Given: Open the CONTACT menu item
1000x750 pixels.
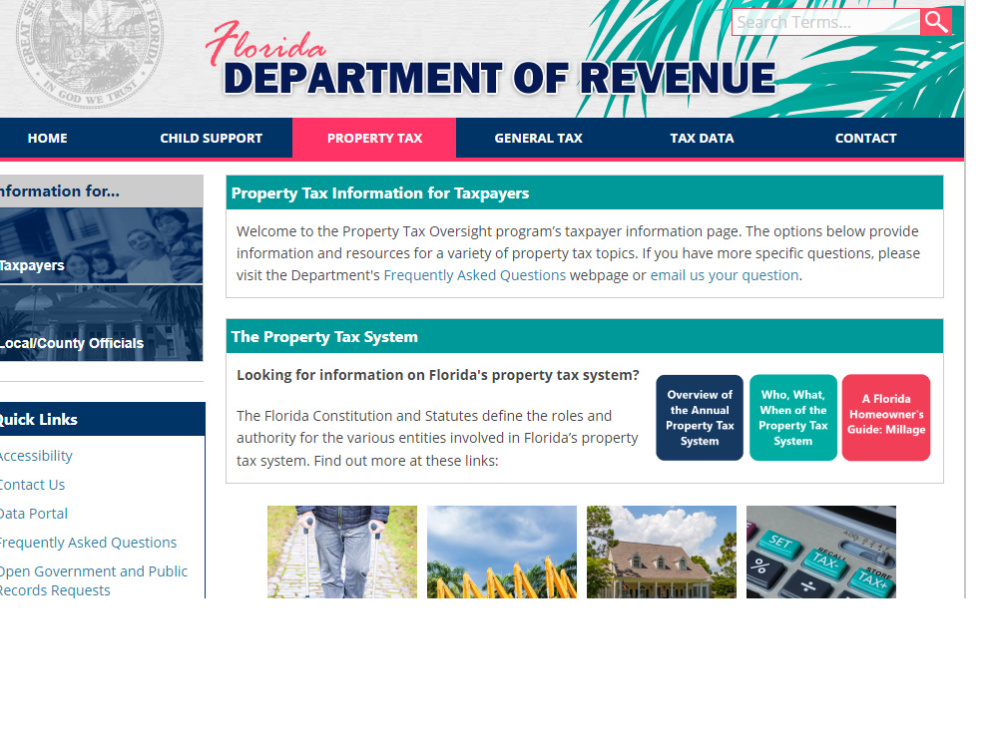Looking at the screenshot, I should pyautogui.click(x=865, y=138).
